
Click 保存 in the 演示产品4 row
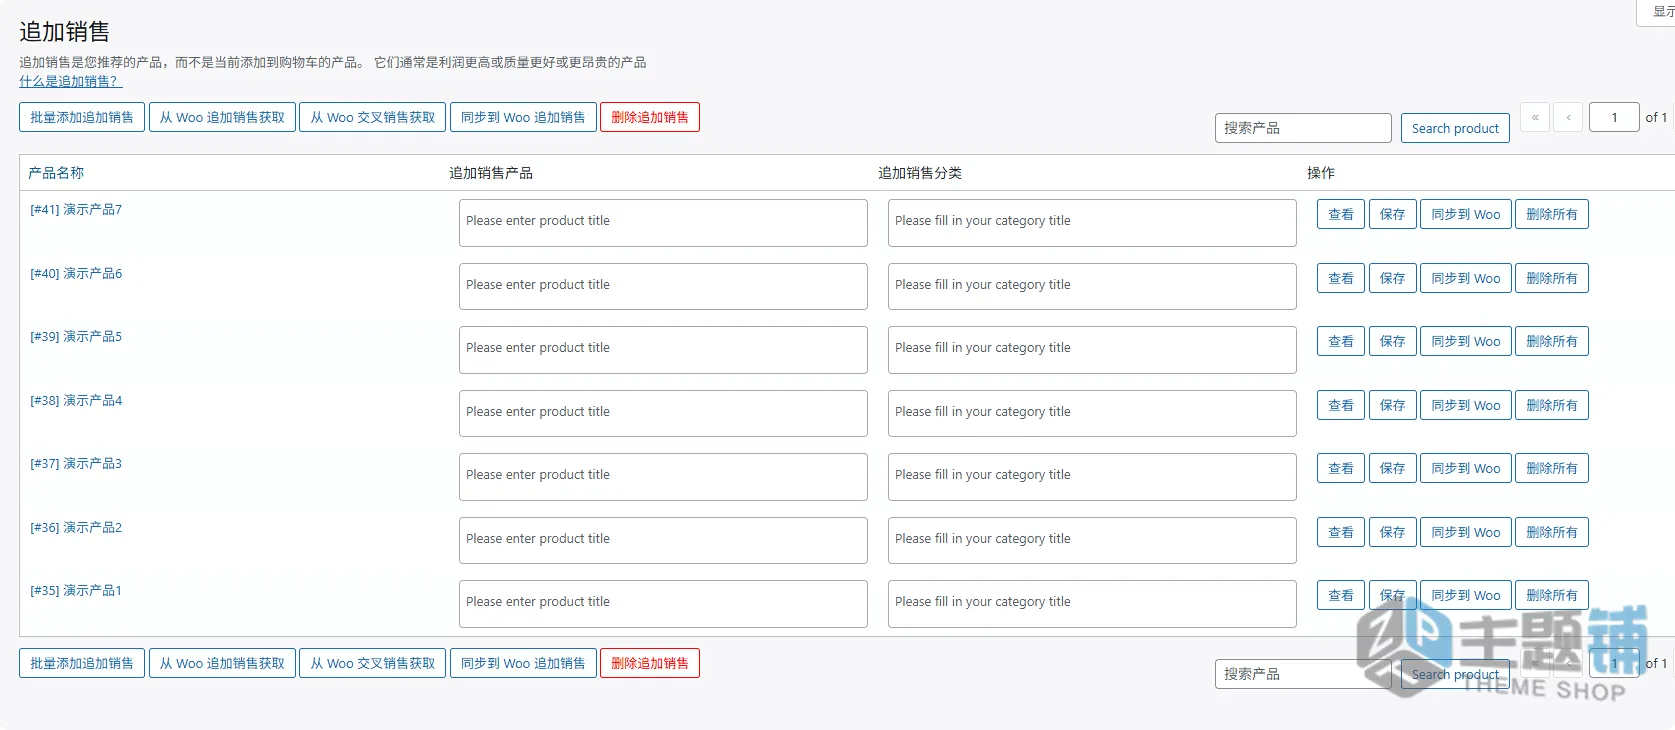(1392, 405)
